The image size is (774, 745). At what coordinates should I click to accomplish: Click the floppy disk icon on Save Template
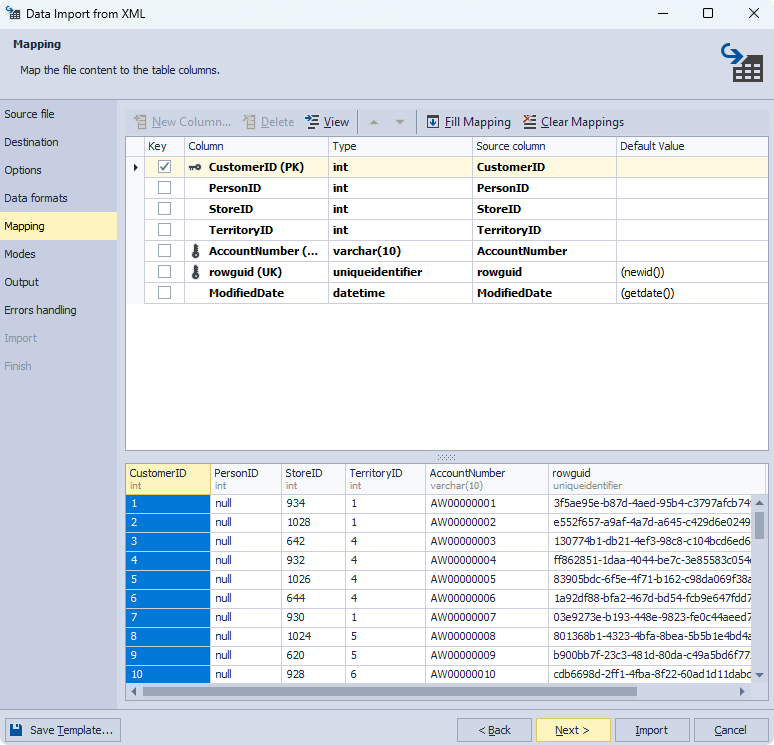(16, 730)
